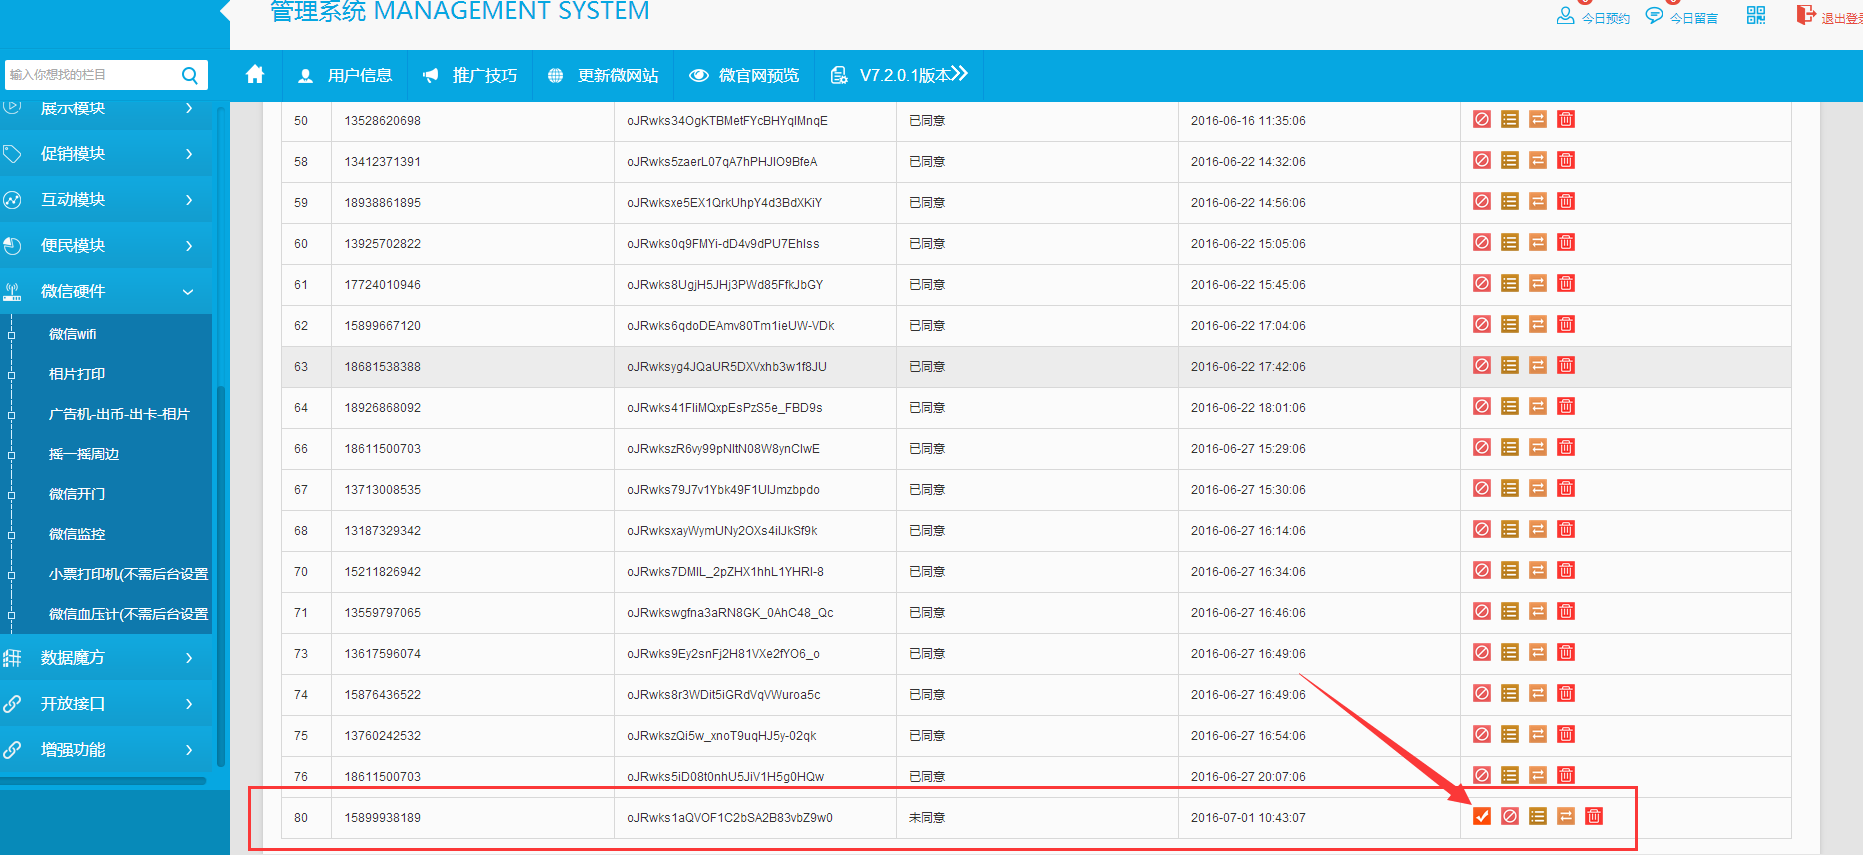Click openid oJRwks7DMIL_2pZHX1hhL1YHRl-8

point(726,572)
